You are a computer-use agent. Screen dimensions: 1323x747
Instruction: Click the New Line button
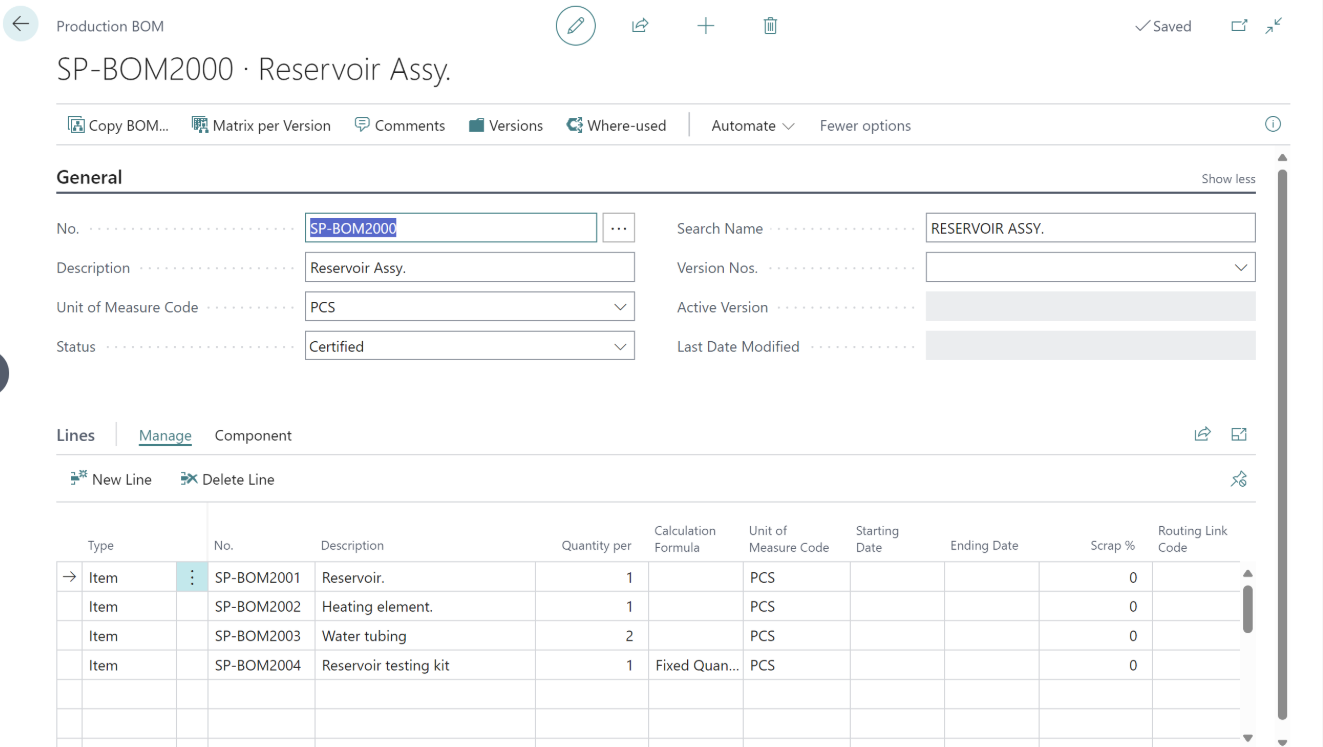111,480
